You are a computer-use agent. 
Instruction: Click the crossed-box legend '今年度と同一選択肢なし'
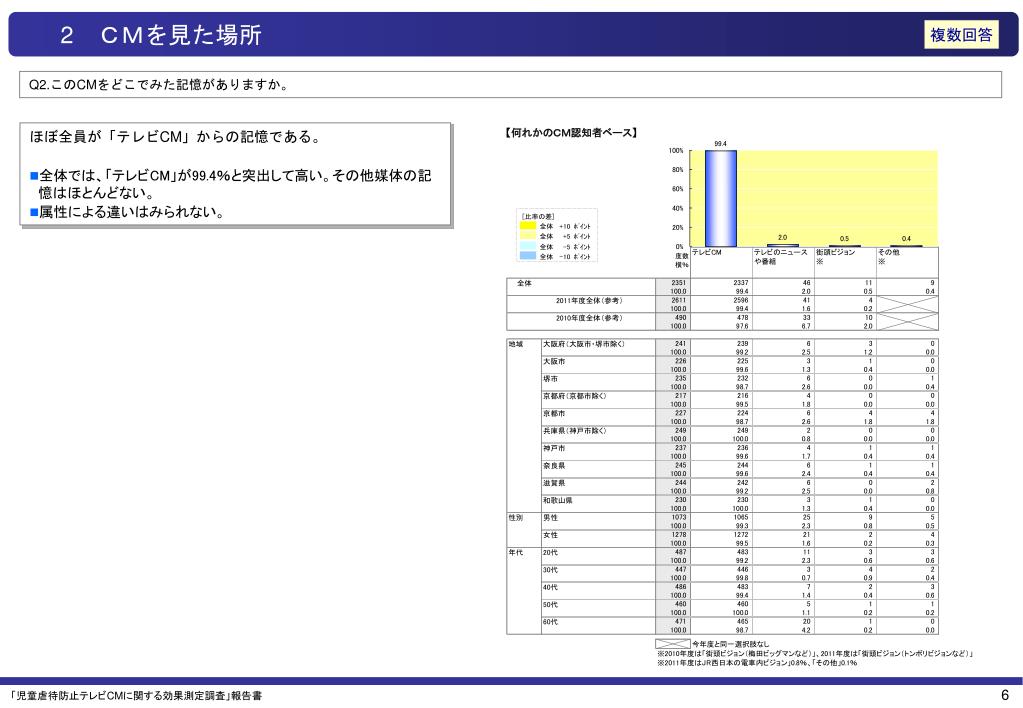tap(712, 644)
